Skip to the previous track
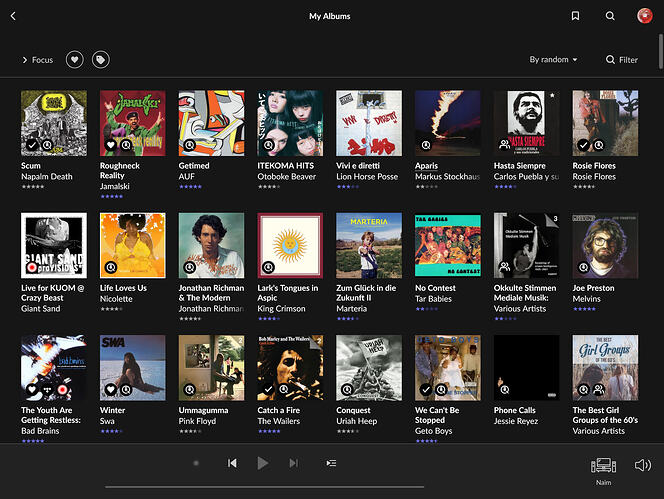Screen dimensions: 664x499 pos(232,463)
